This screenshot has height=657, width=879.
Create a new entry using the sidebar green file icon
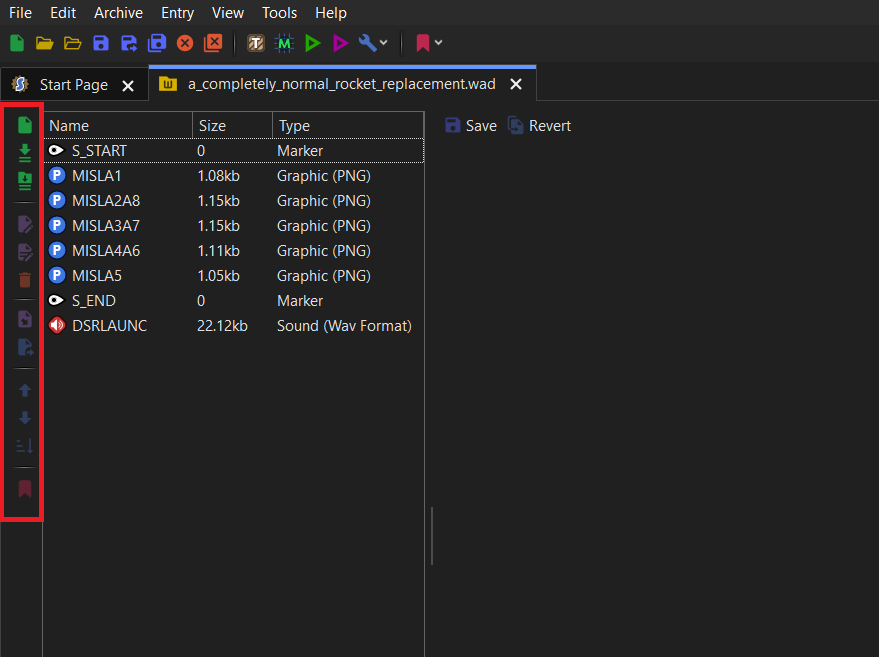click(25, 125)
